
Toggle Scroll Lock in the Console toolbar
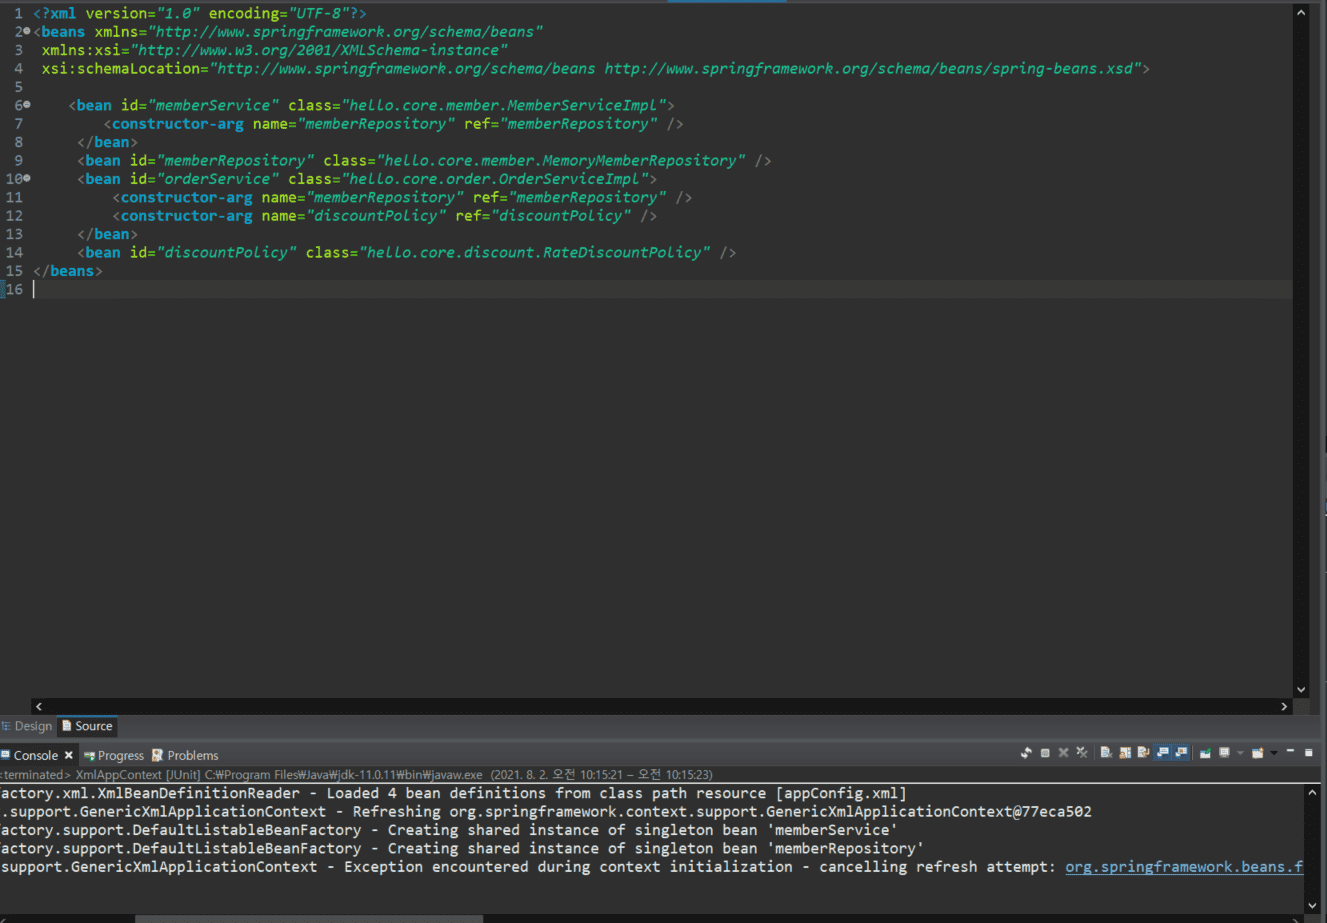pyautogui.click(x=1125, y=753)
